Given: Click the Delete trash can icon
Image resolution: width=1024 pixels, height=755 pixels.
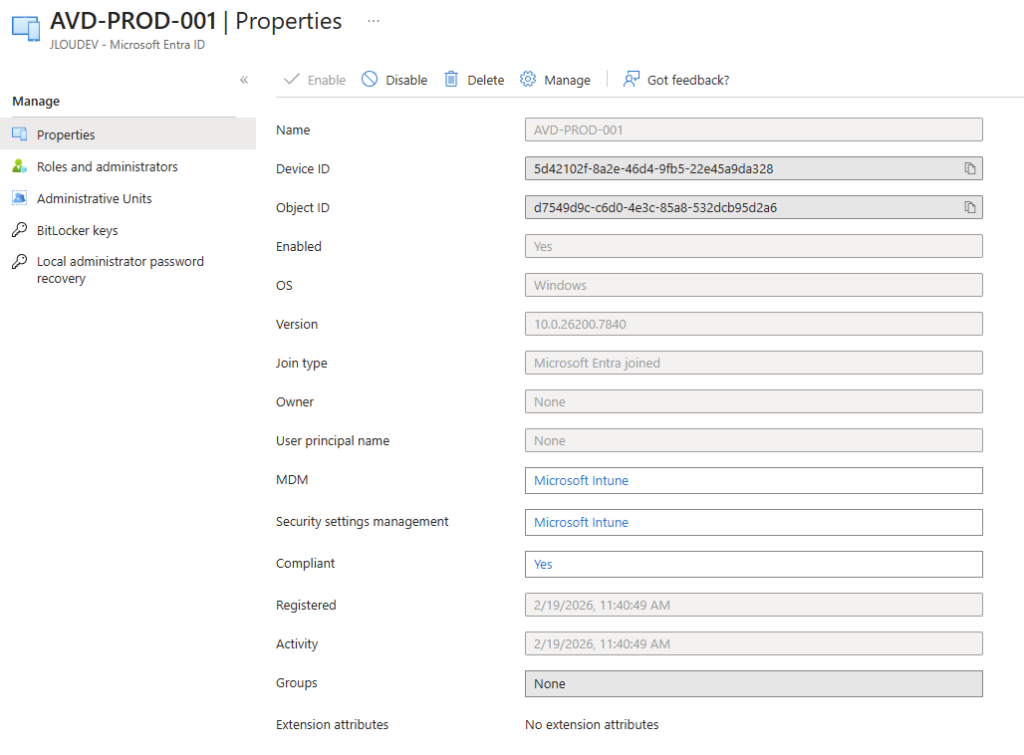Looking at the screenshot, I should [452, 80].
